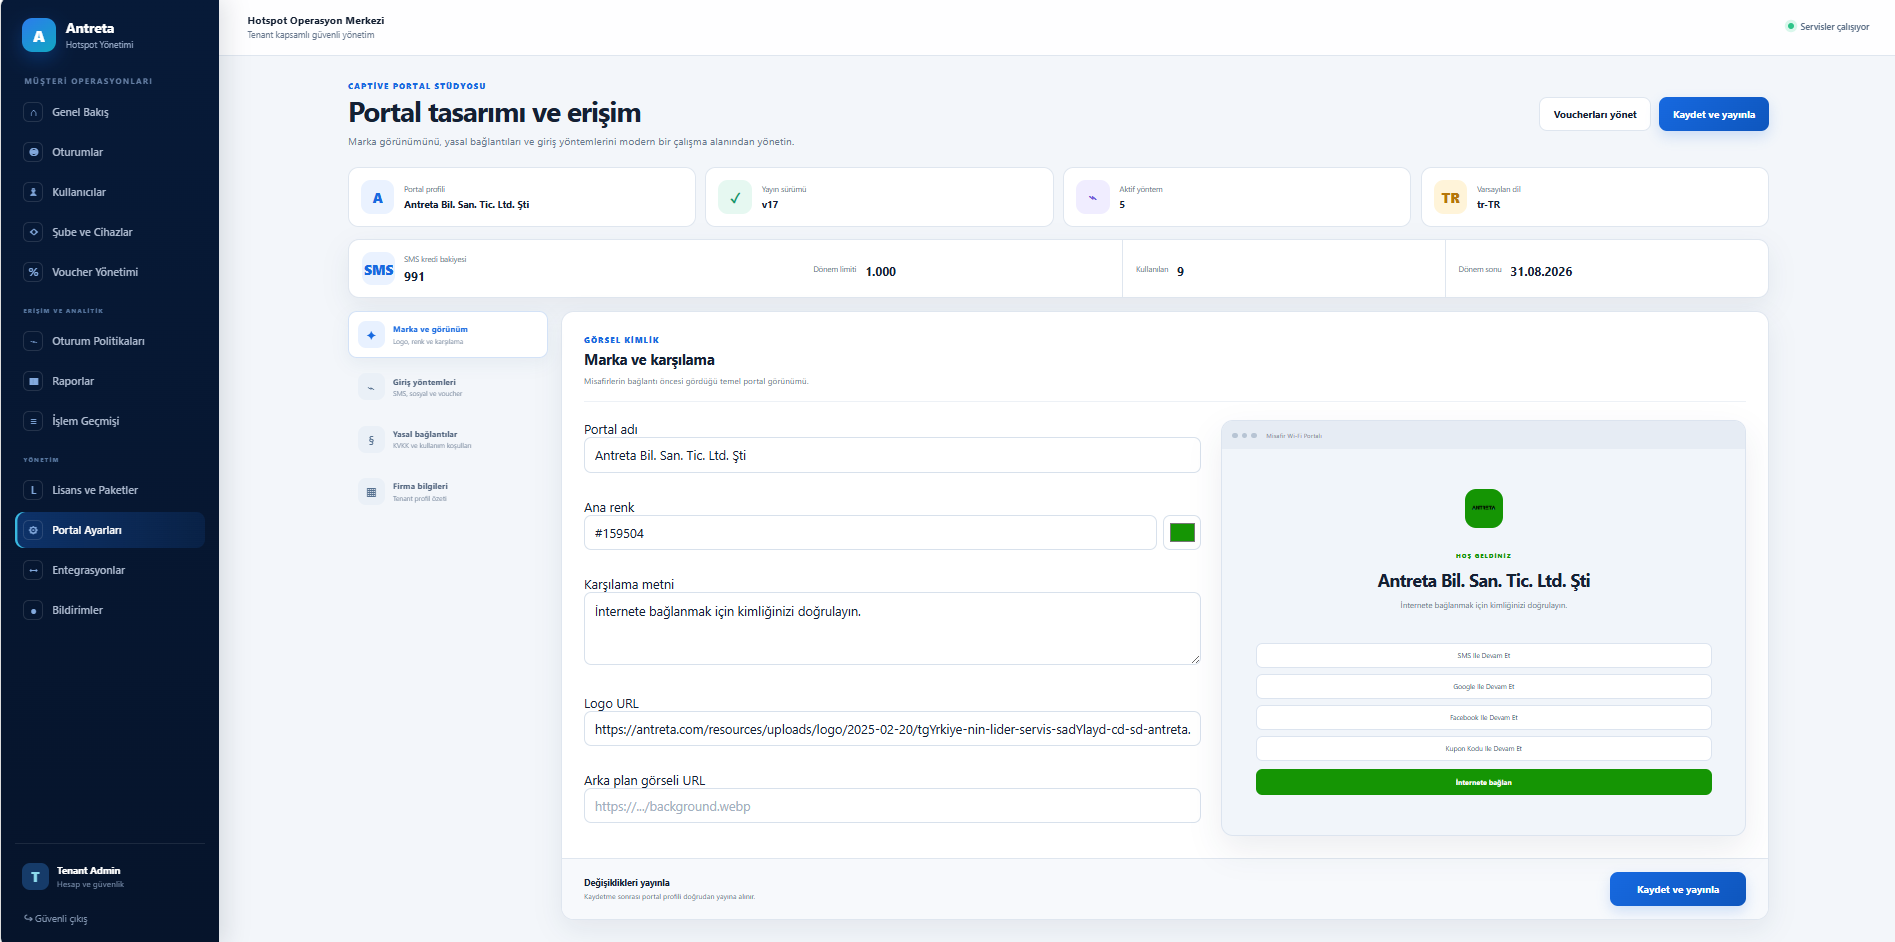
Task: Switch to Firma bilgileri tab
Action: tap(448, 491)
